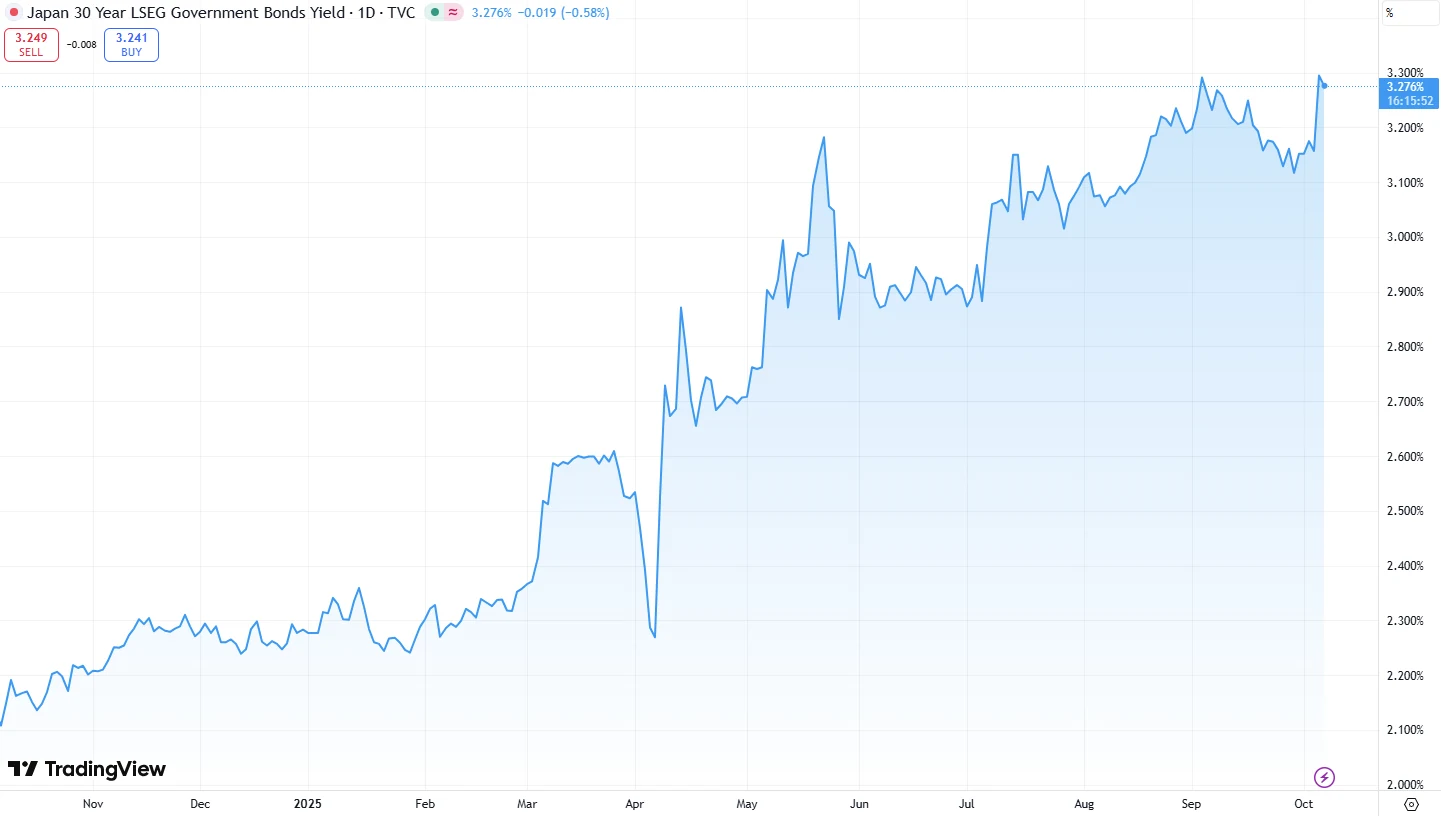
Task: Click the Feb label on time axis
Action: point(425,804)
